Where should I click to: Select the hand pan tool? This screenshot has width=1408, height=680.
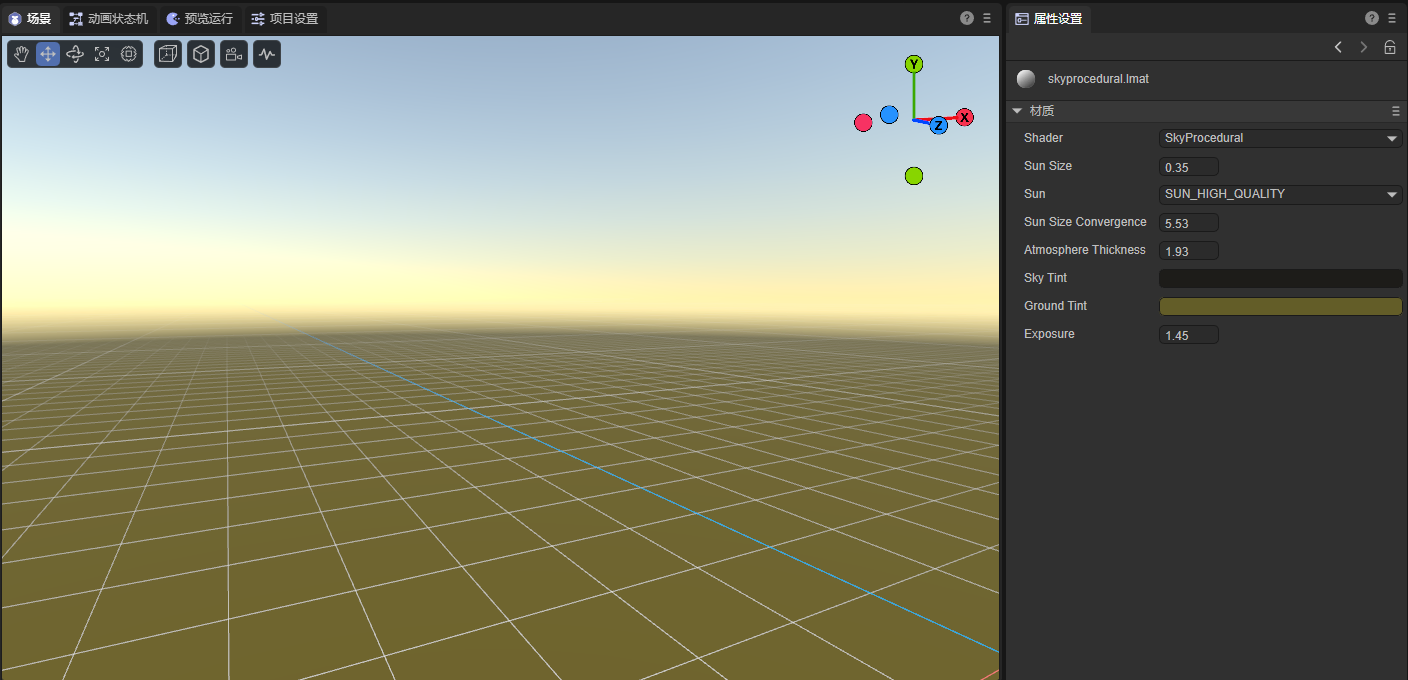click(21, 54)
